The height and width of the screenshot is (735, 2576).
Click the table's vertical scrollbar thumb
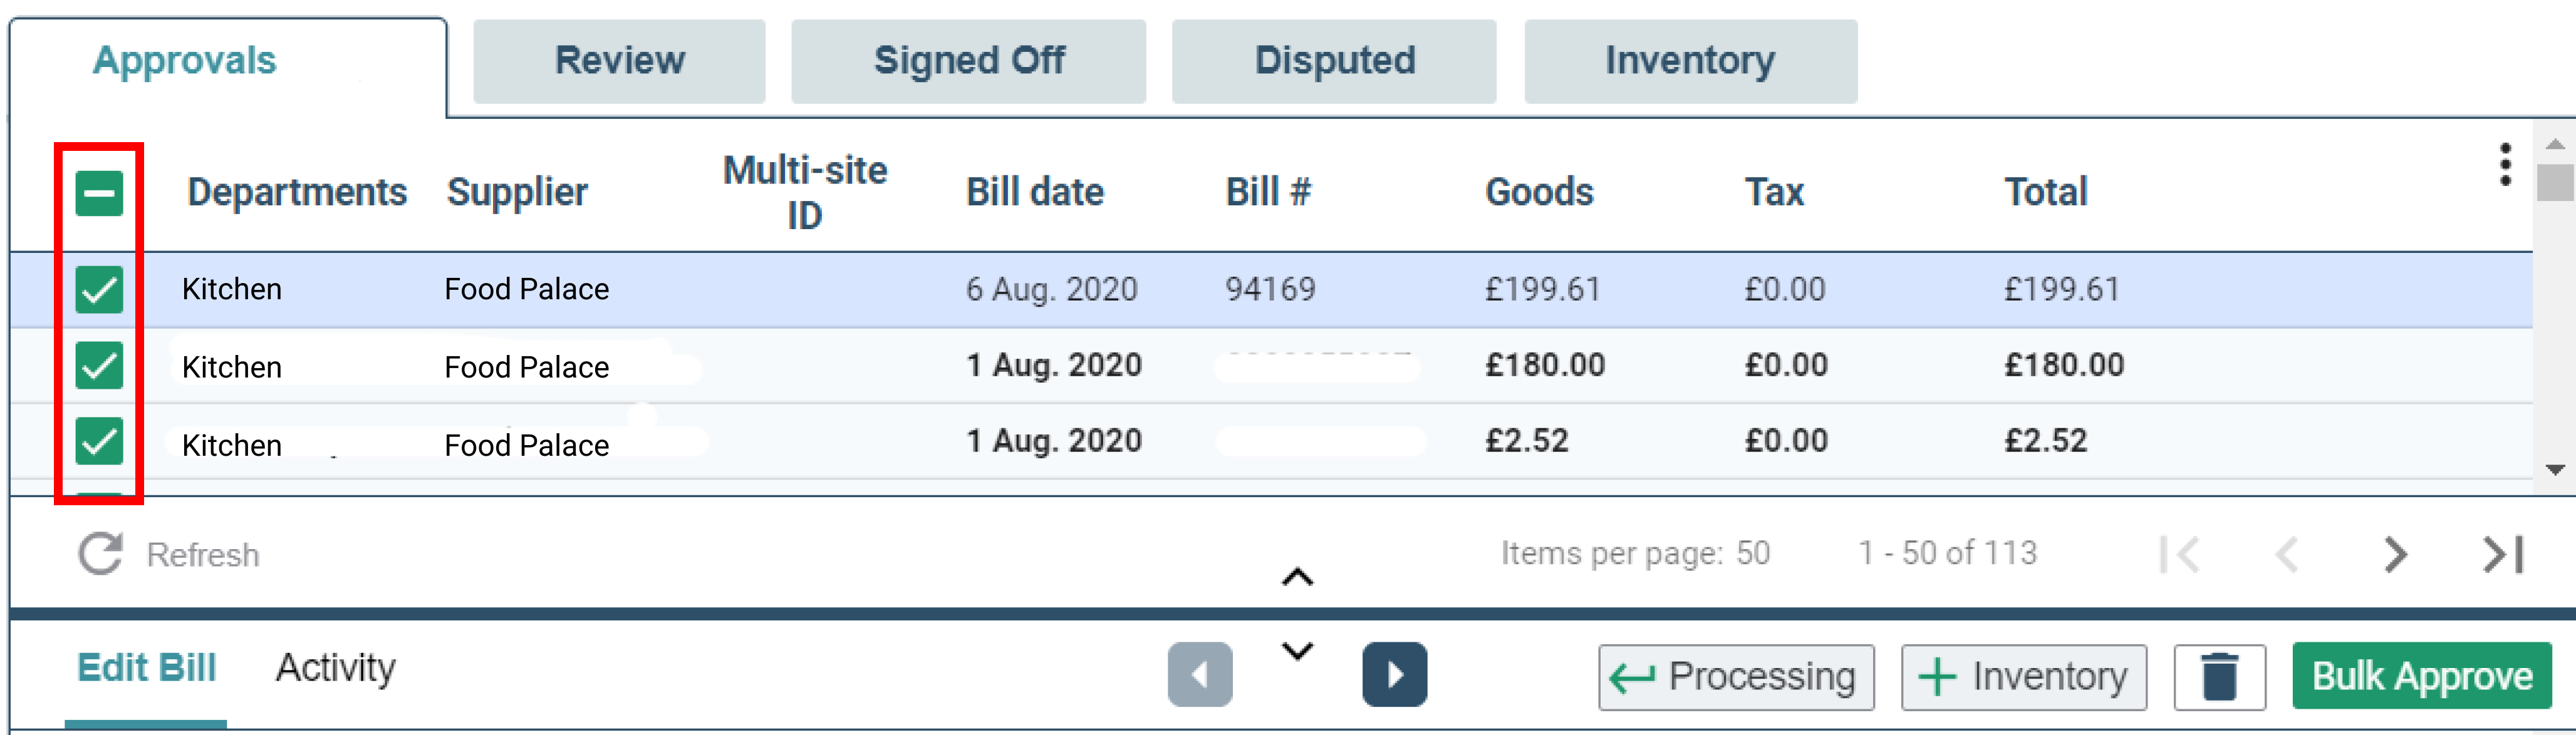click(2555, 183)
